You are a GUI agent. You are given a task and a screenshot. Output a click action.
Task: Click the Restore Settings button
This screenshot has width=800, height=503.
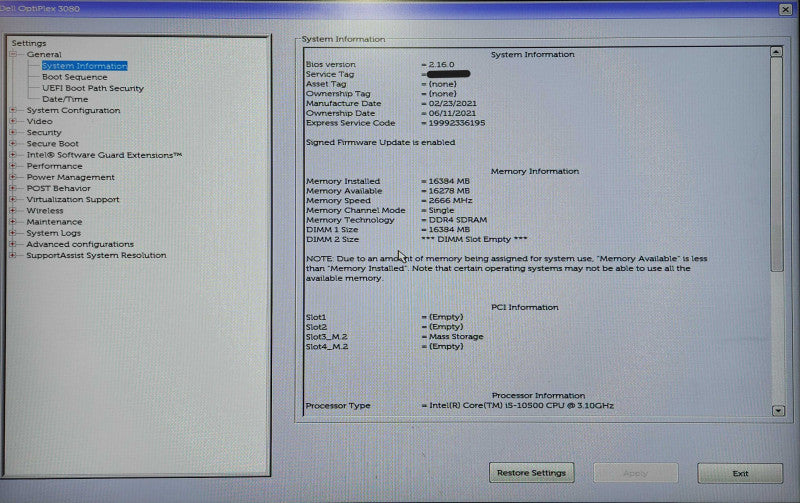point(531,473)
